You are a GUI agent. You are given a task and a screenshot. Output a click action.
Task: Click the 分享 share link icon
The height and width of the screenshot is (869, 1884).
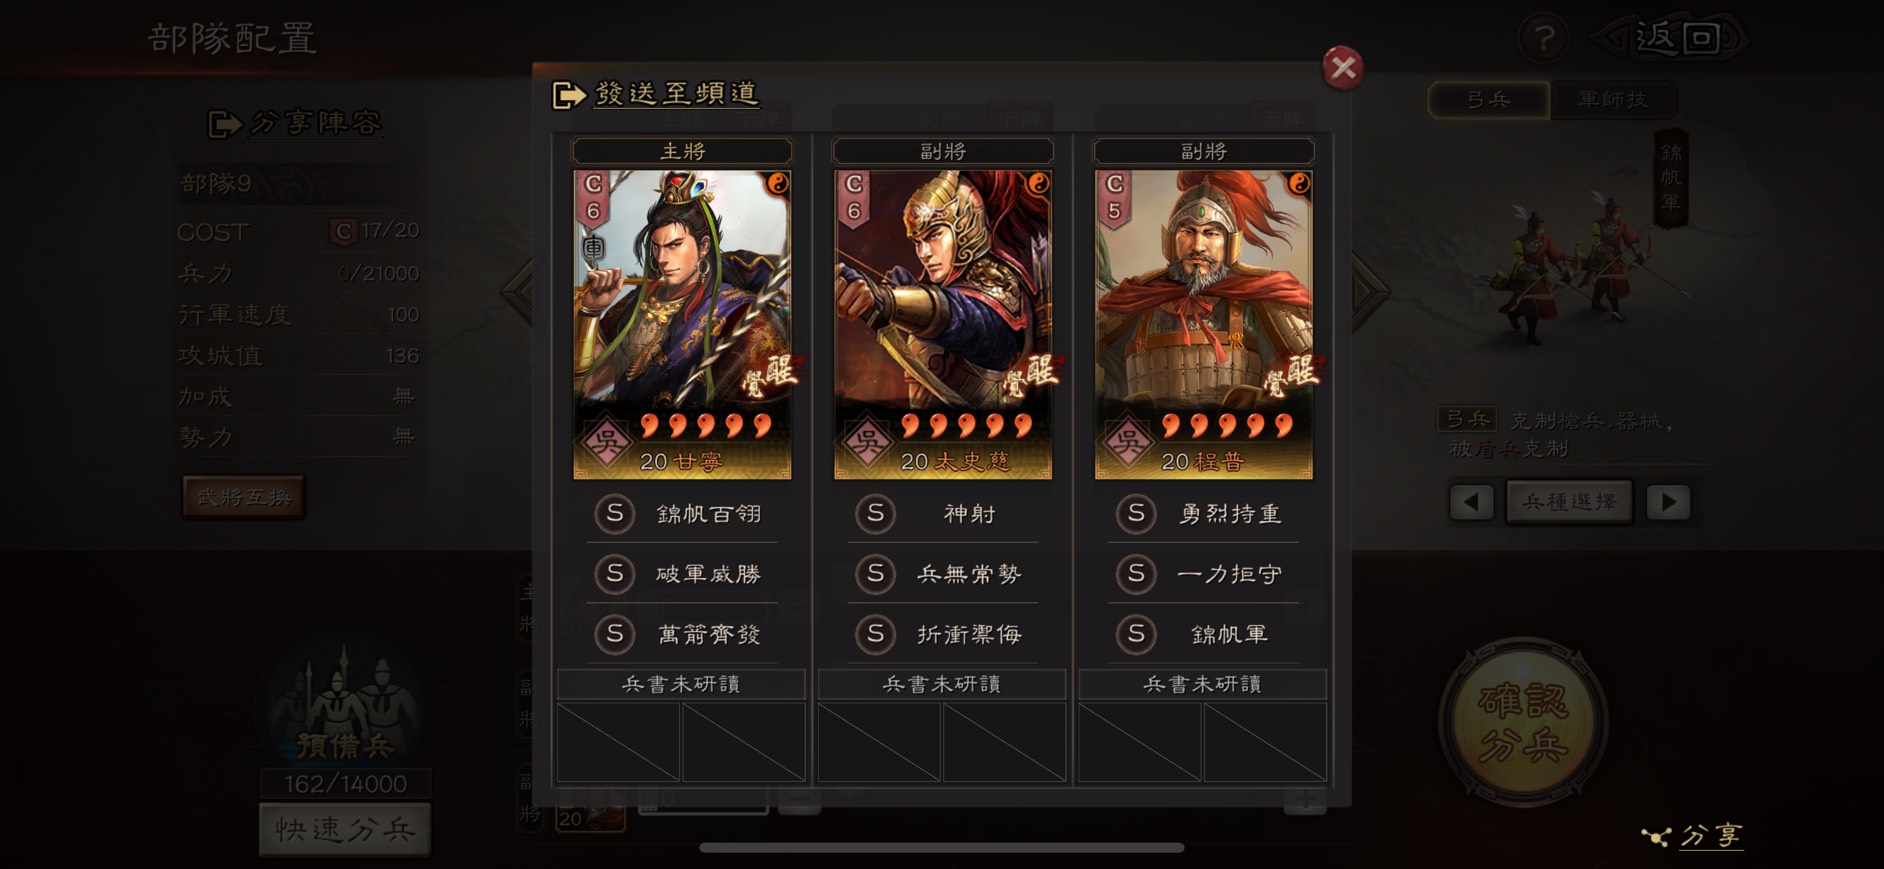click(1656, 836)
